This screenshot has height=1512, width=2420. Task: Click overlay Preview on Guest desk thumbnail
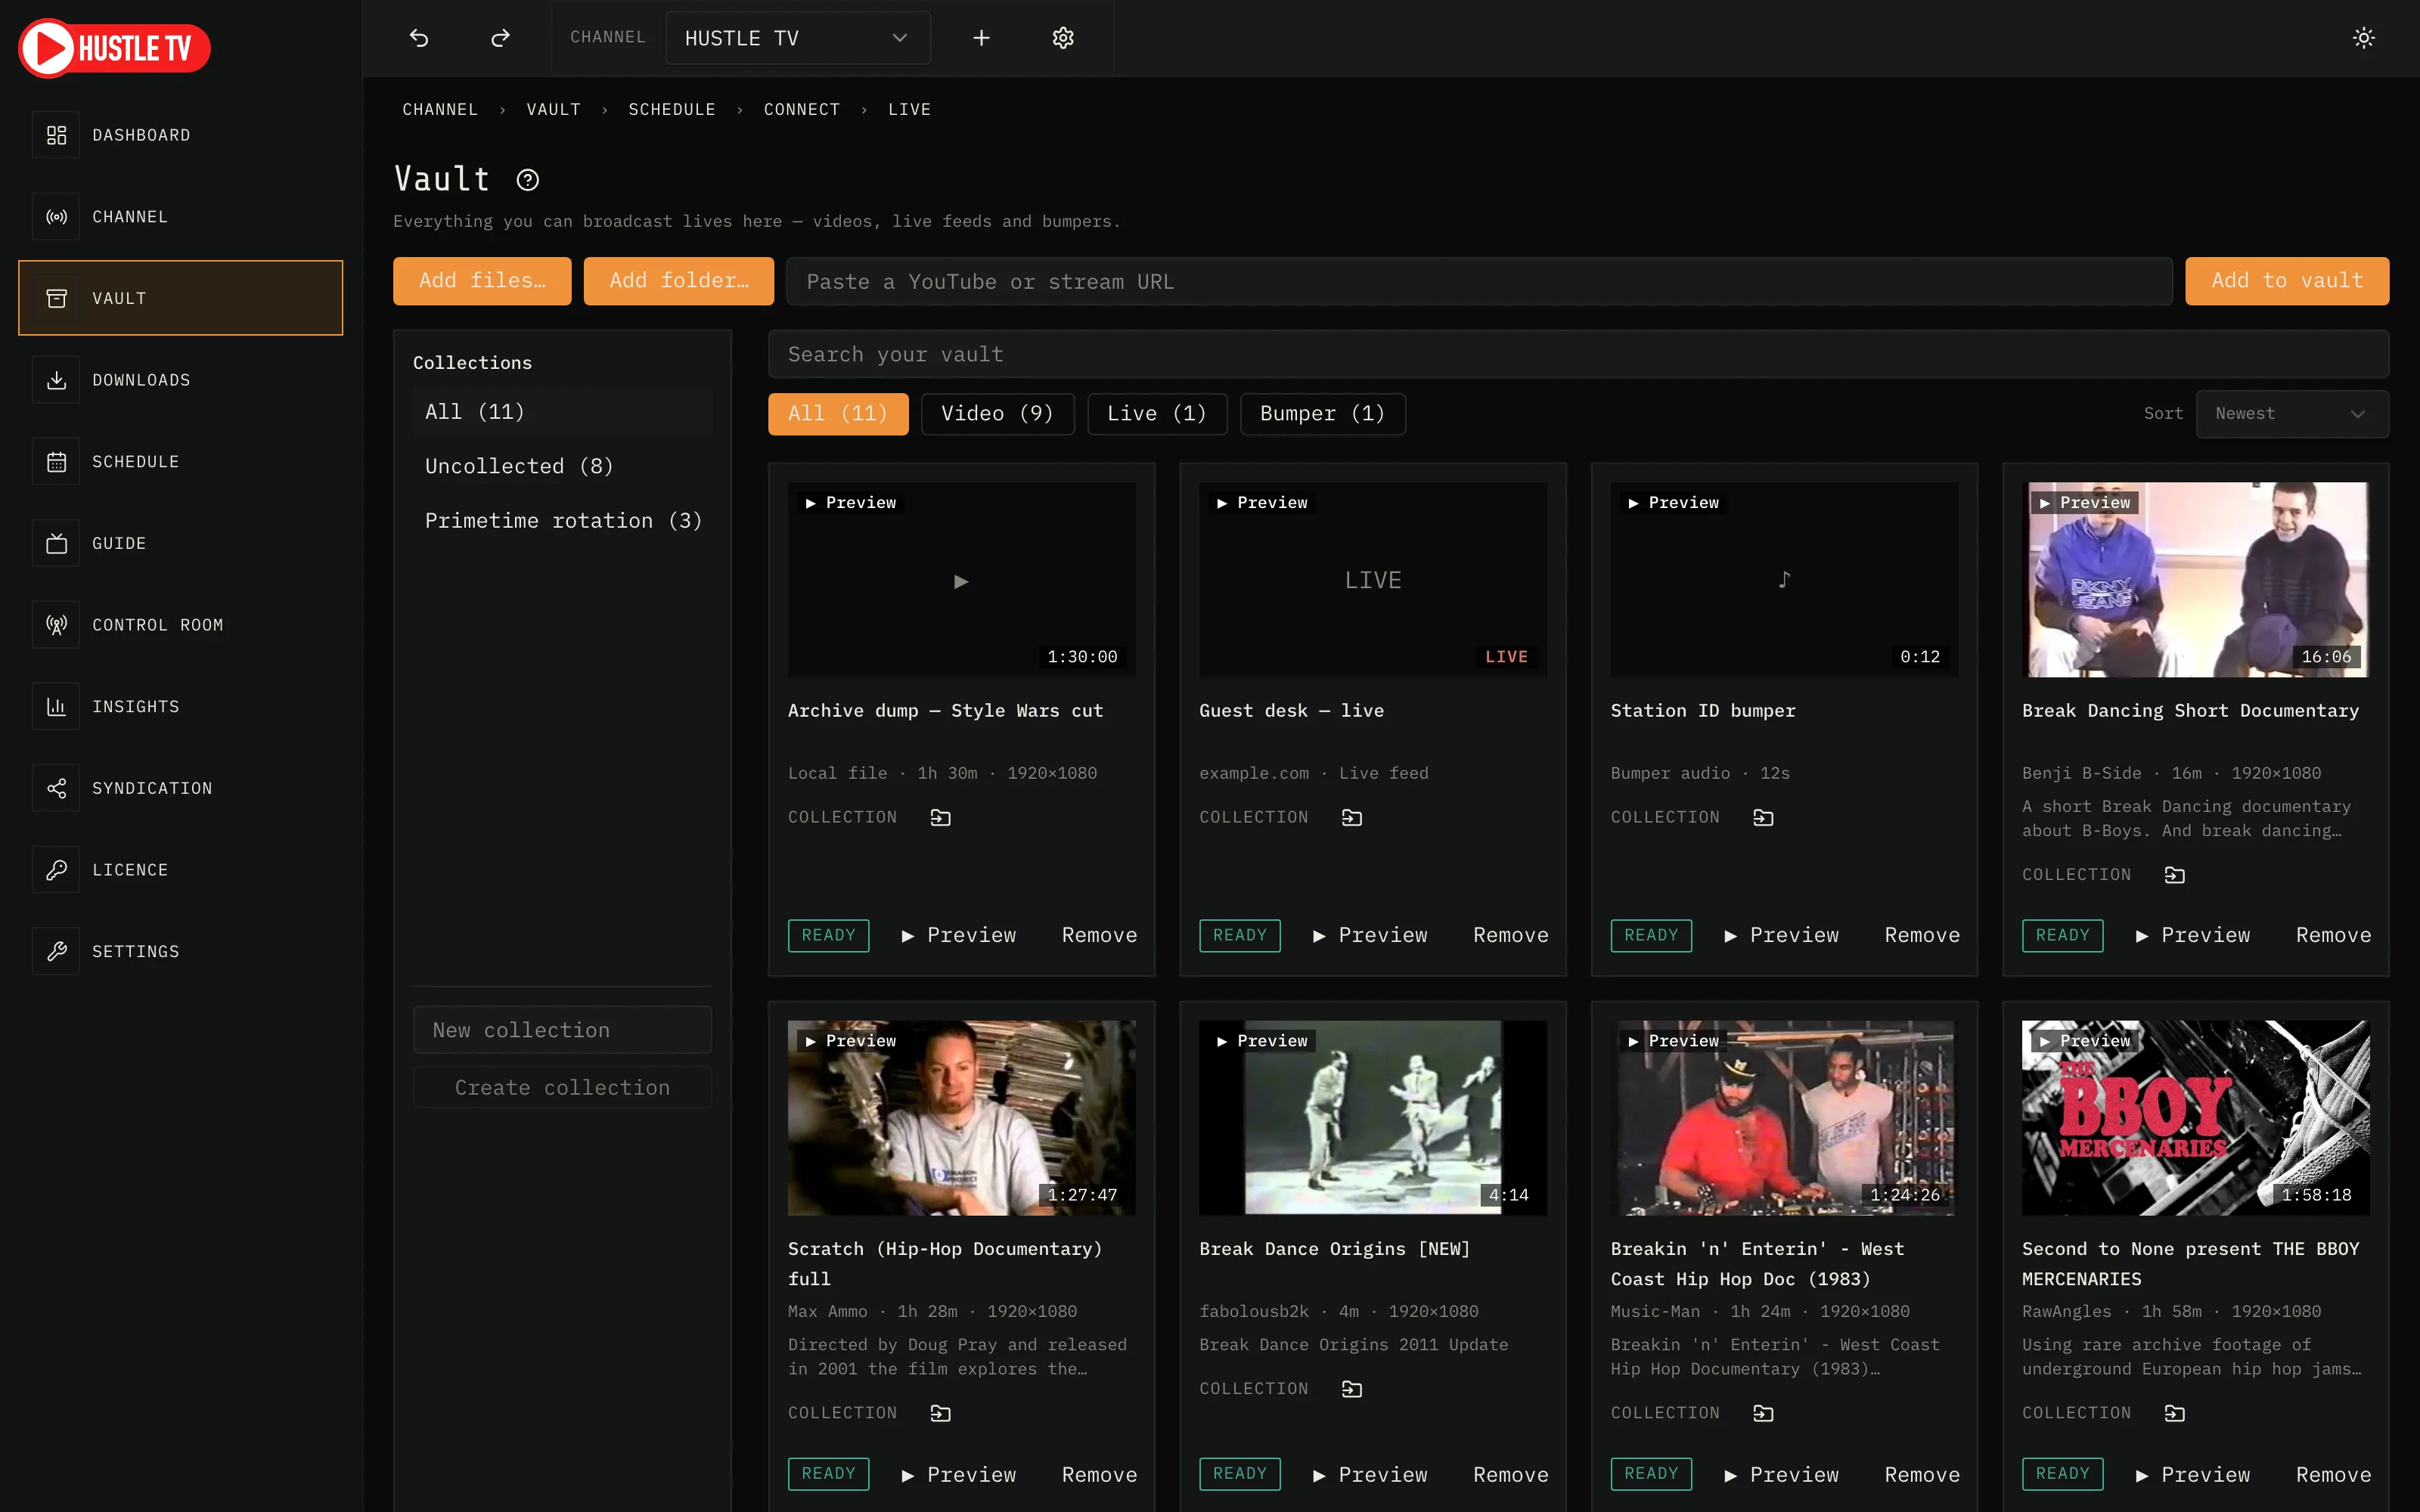(x=1261, y=503)
